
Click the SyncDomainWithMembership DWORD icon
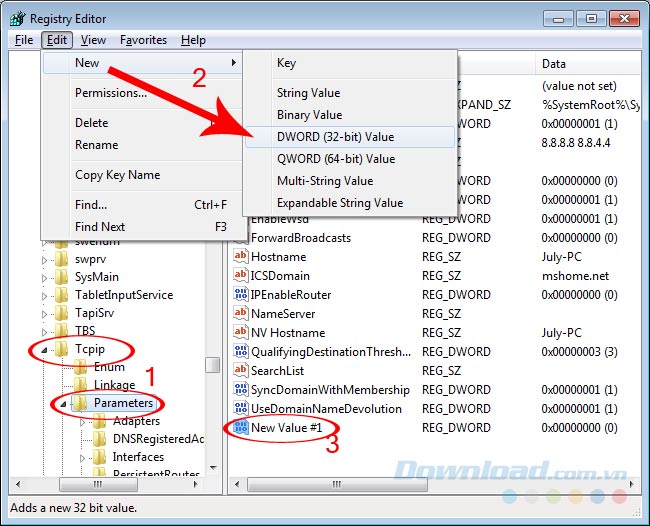click(x=240, y=389)
